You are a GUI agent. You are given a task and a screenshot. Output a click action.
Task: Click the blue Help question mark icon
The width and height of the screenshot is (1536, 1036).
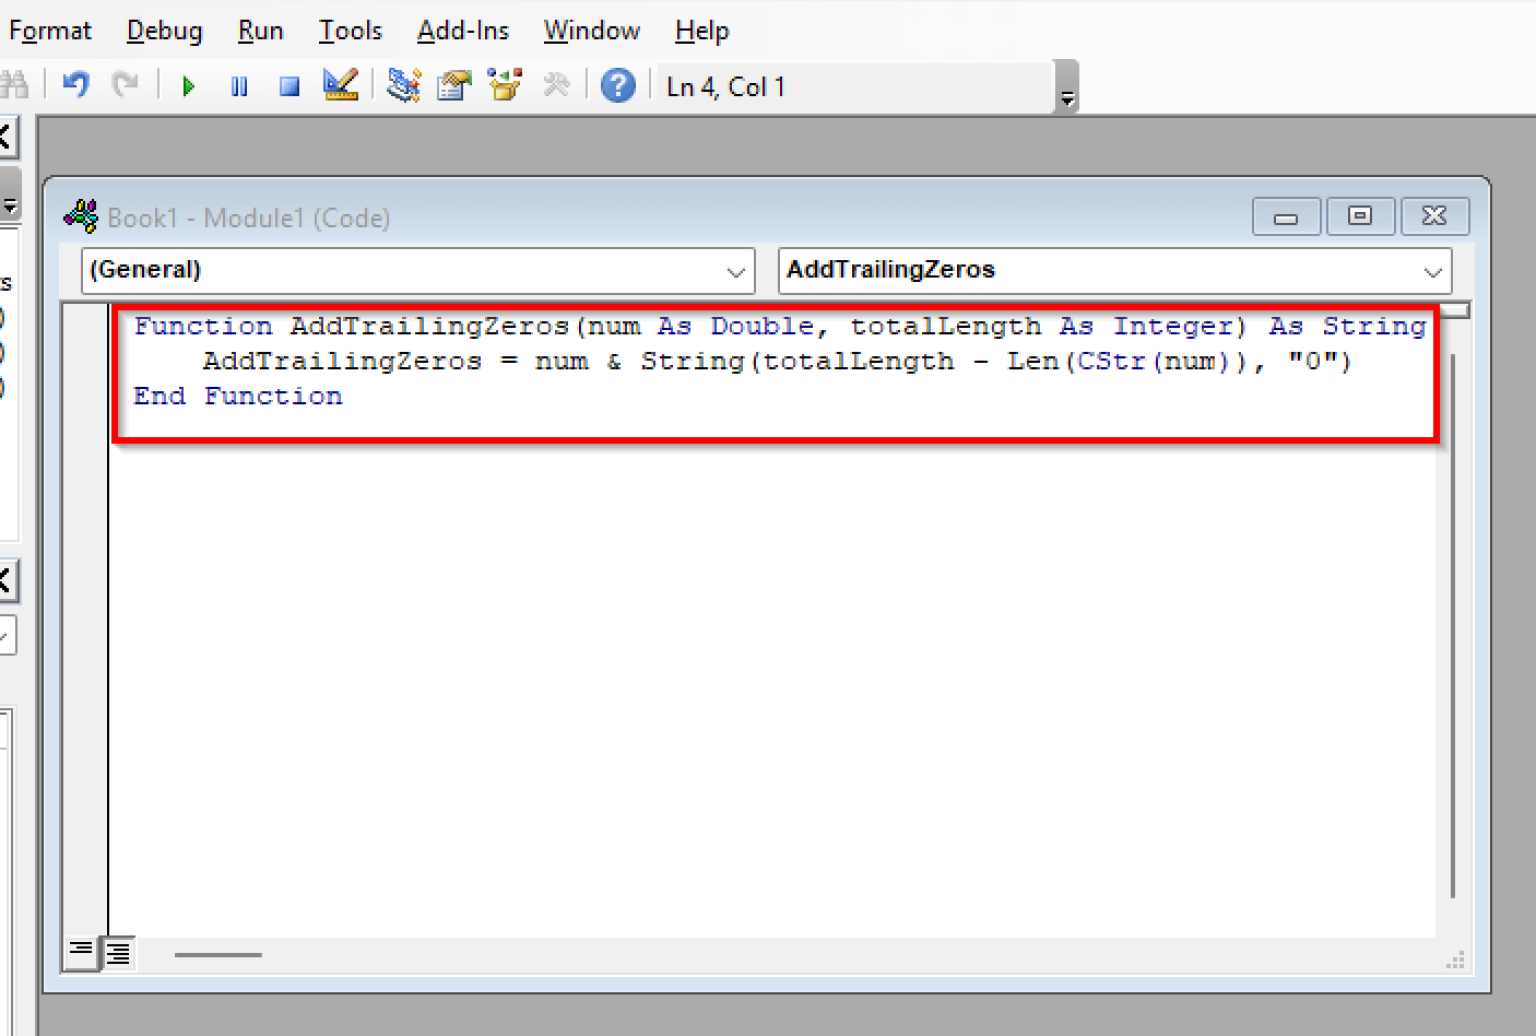click(x=618, y=86)
